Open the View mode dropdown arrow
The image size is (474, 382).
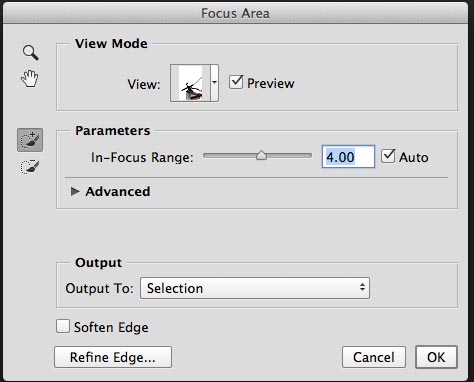coord(214,83)
